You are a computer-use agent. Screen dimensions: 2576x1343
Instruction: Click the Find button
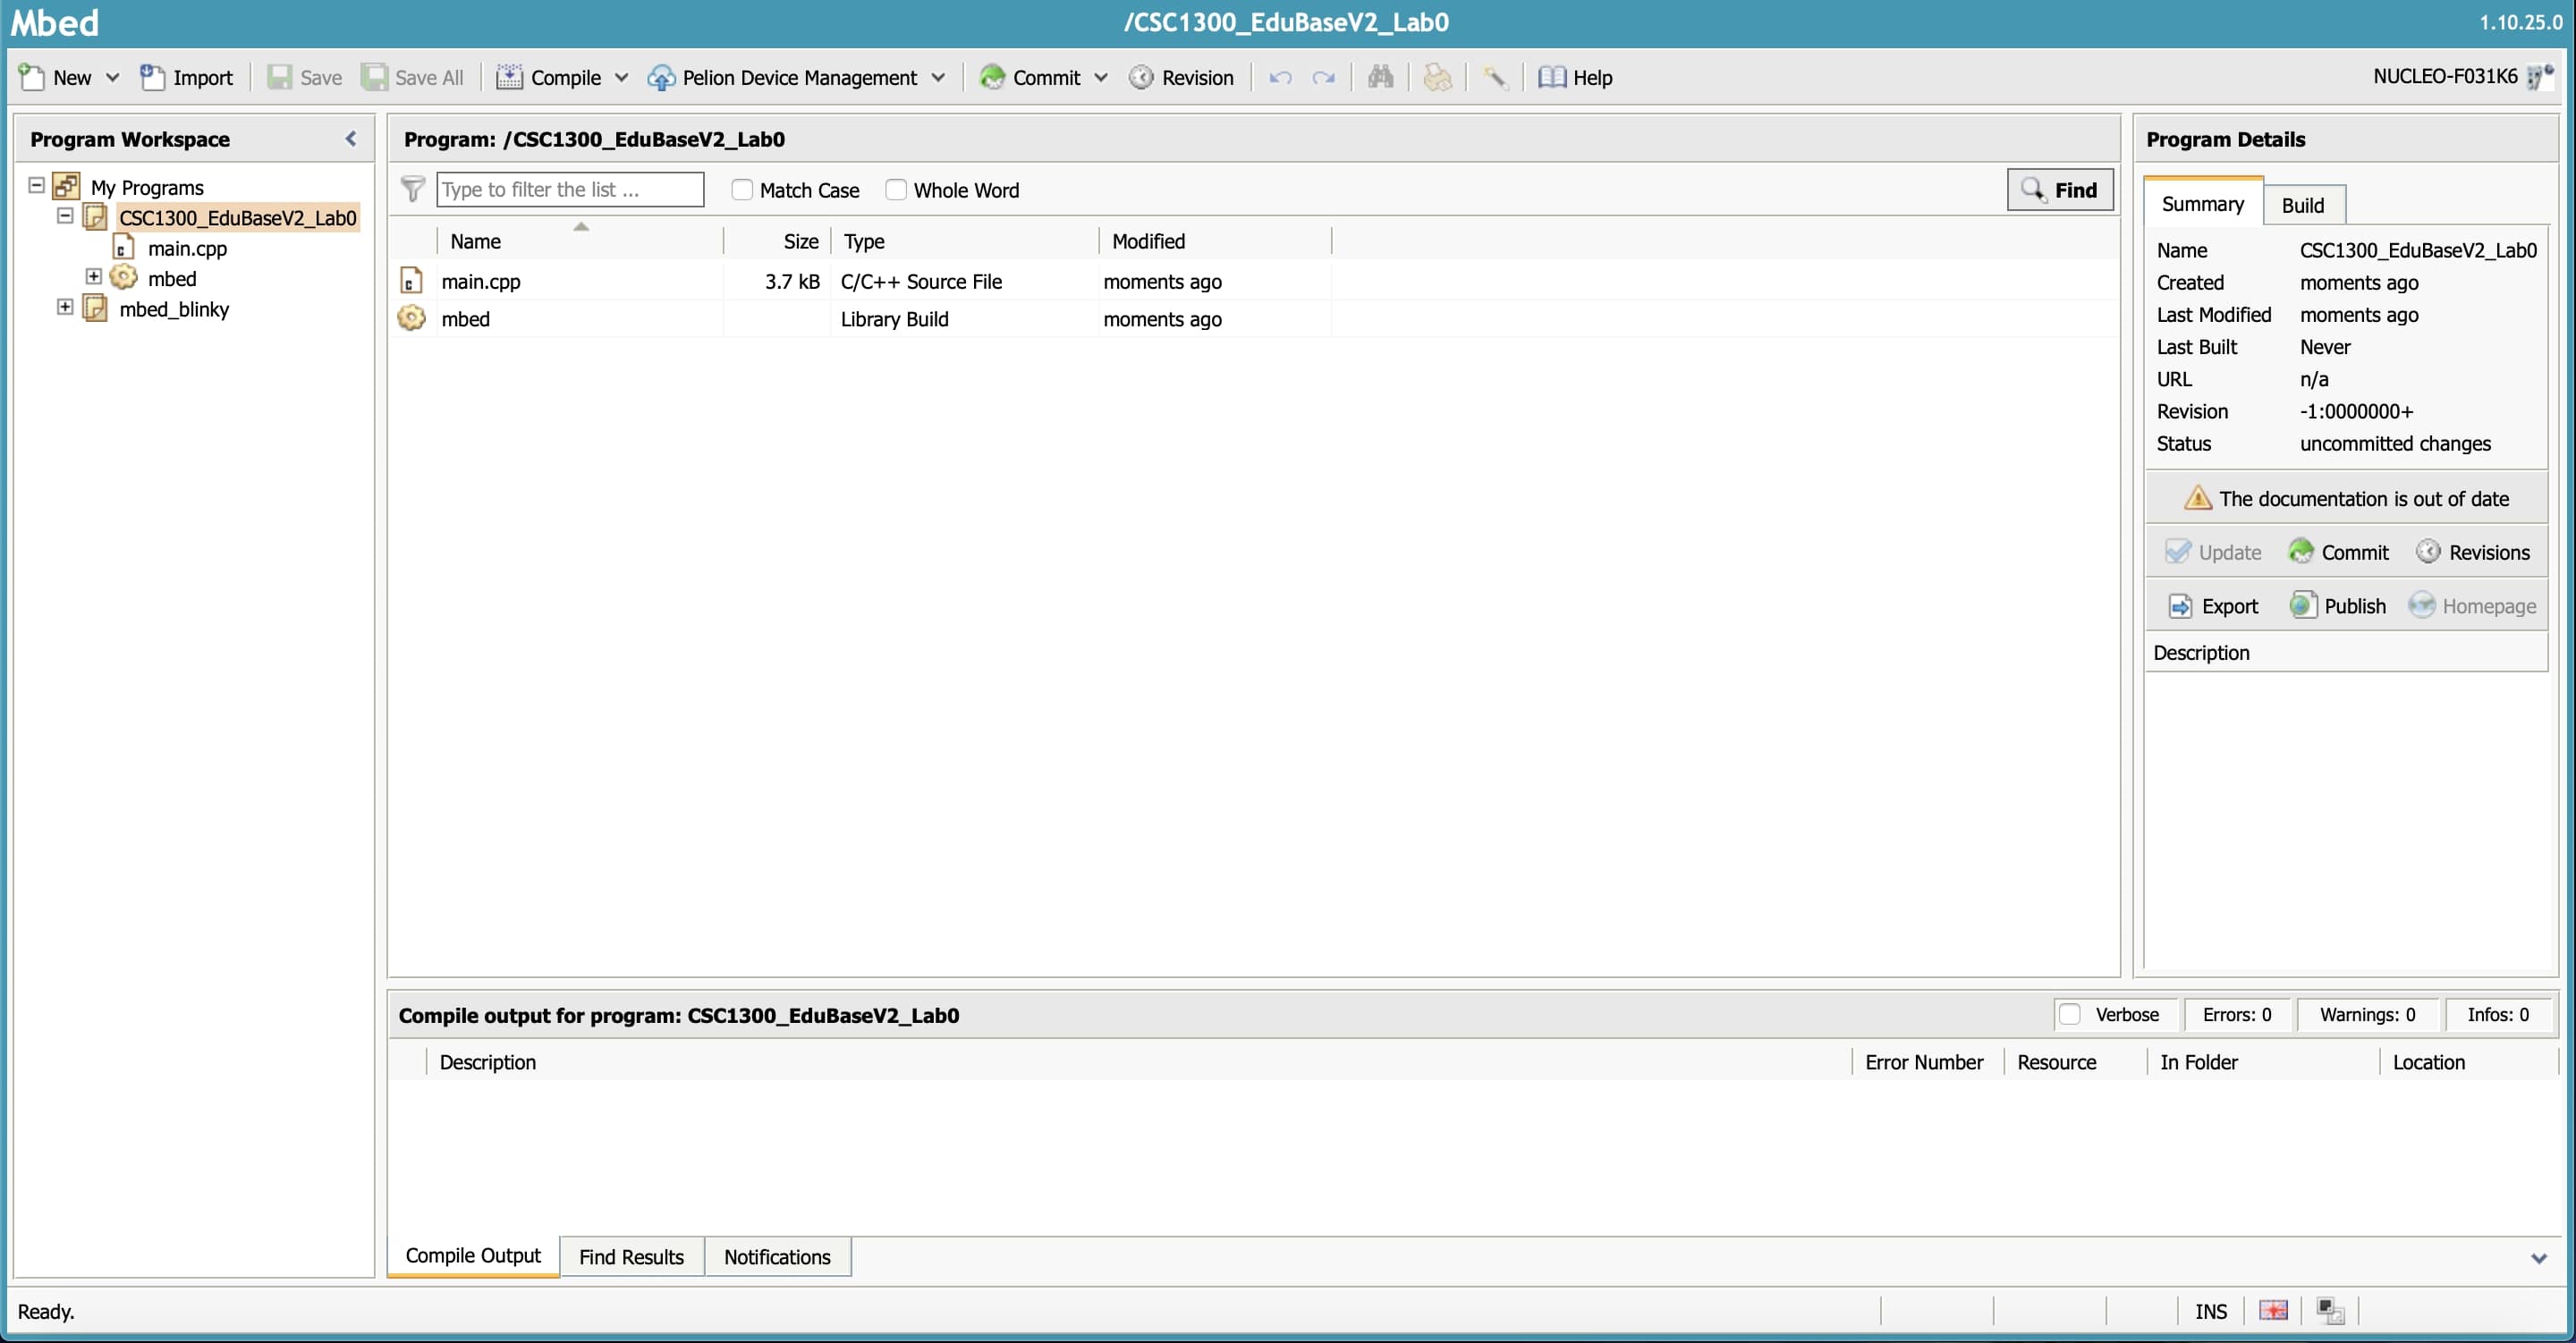click(x=2059, y=190)
